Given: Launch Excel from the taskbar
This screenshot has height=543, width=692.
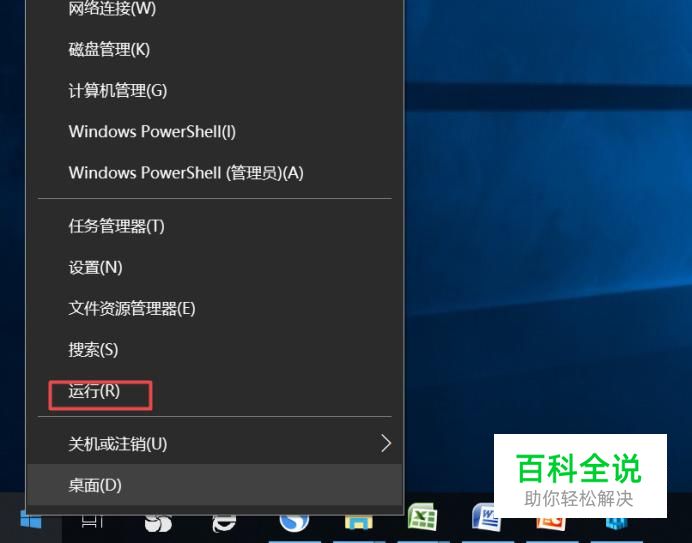Looking at the screenshot, I should (x=422, y=517).
